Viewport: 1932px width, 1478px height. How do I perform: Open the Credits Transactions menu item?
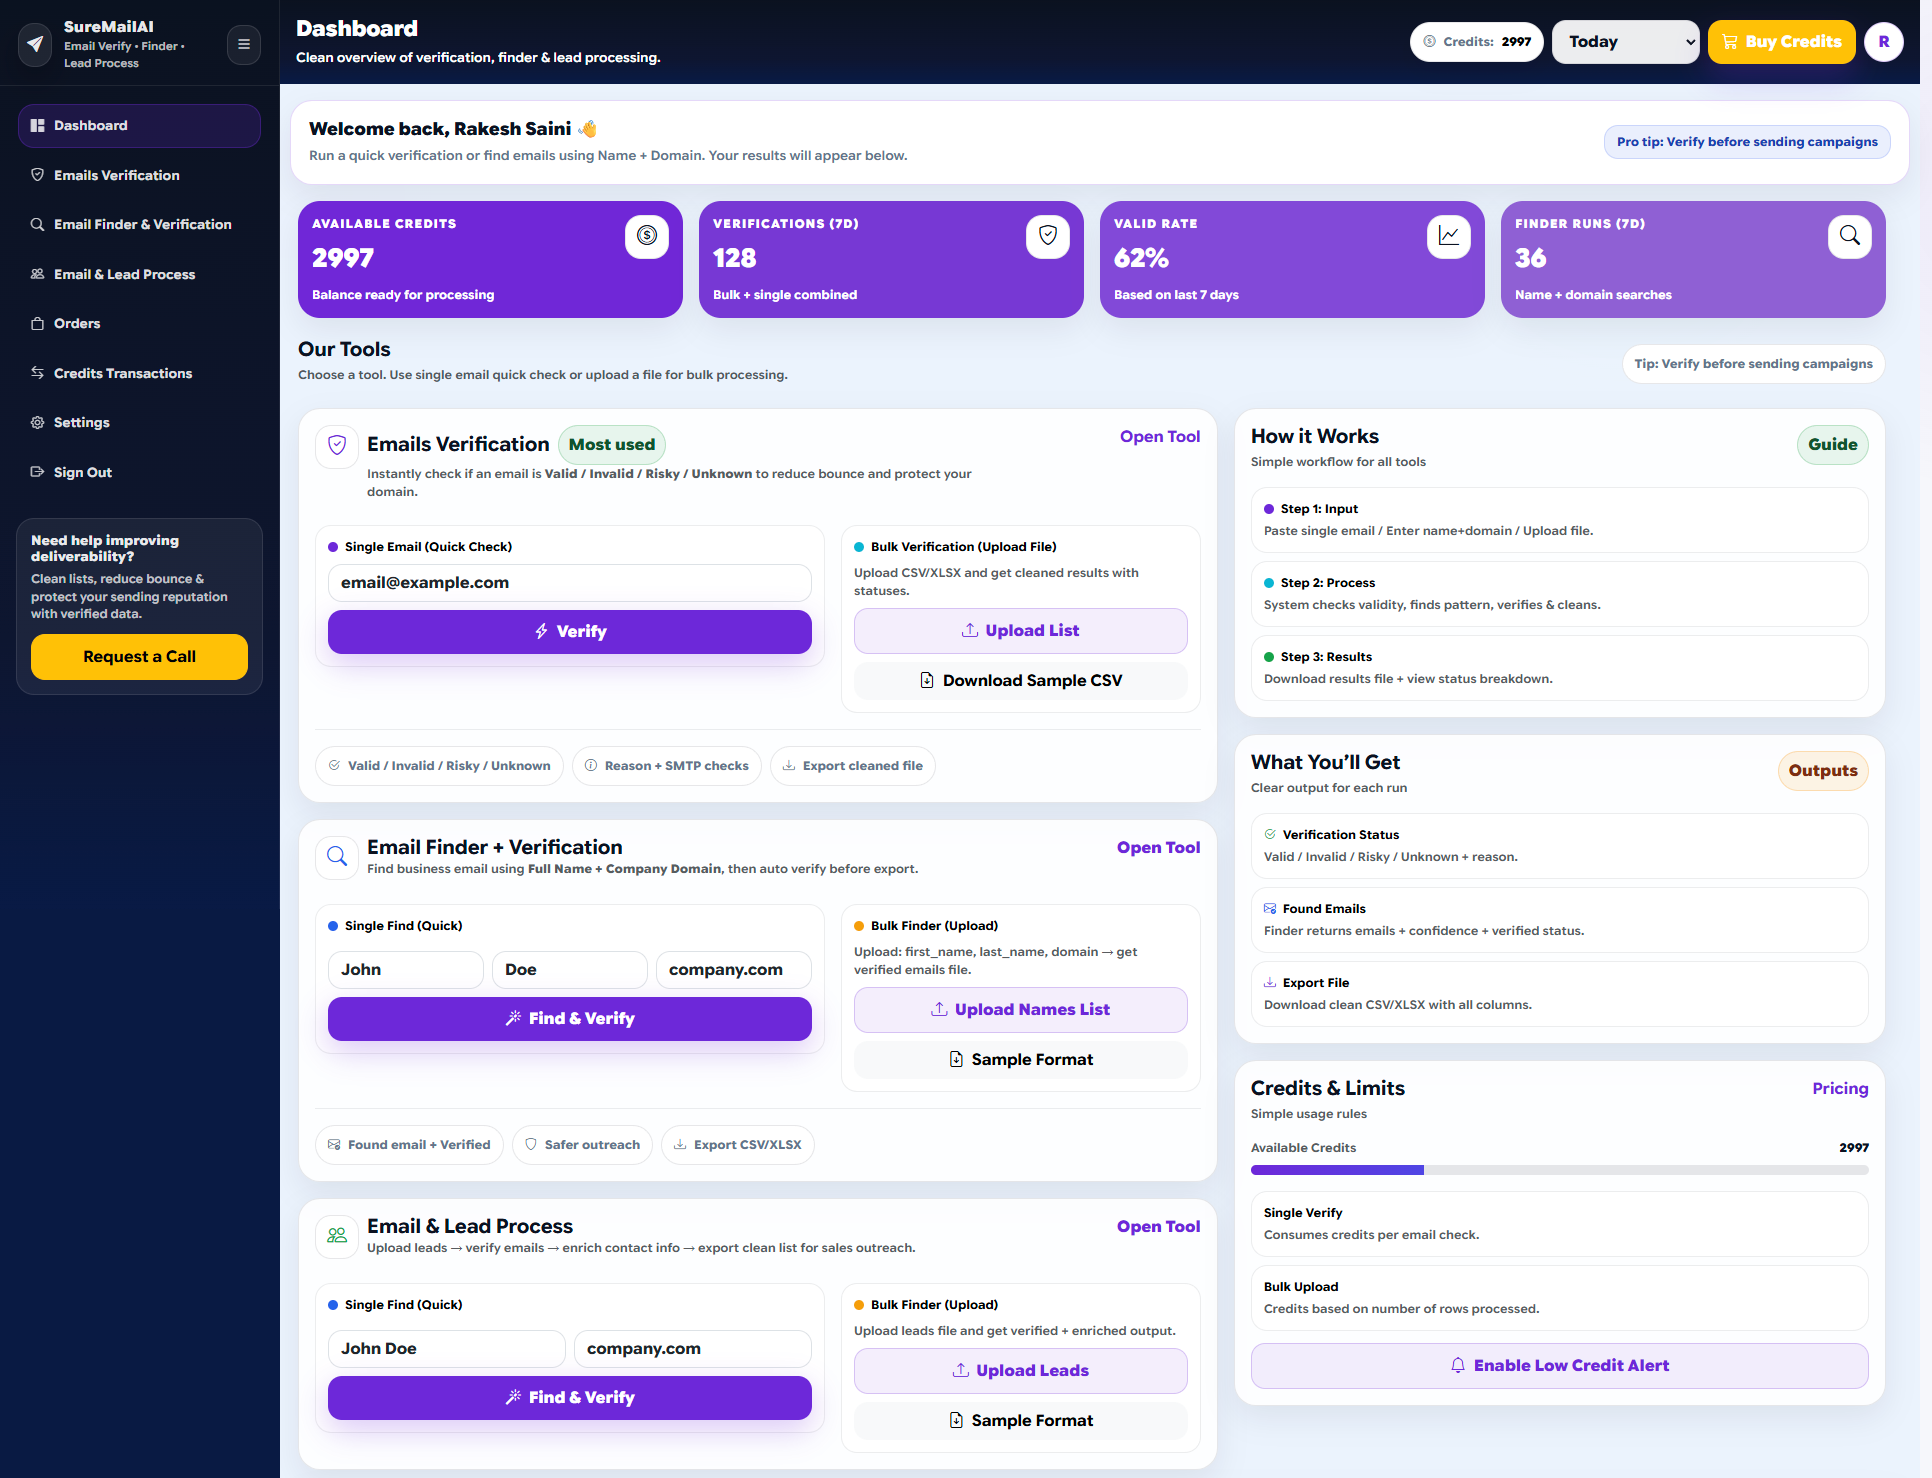click(x=139, y=373)
